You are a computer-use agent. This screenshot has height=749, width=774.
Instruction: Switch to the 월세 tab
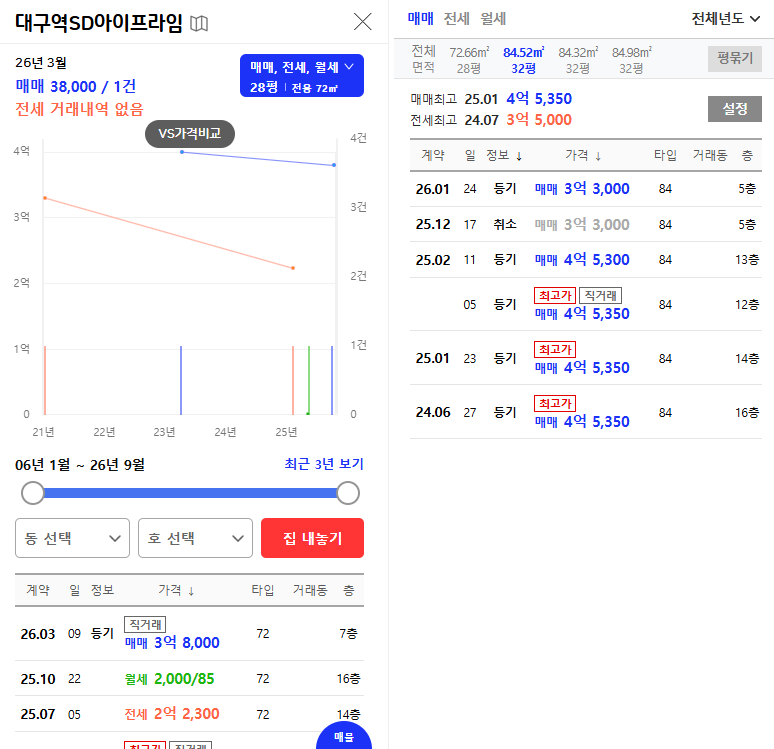point(493,19)
